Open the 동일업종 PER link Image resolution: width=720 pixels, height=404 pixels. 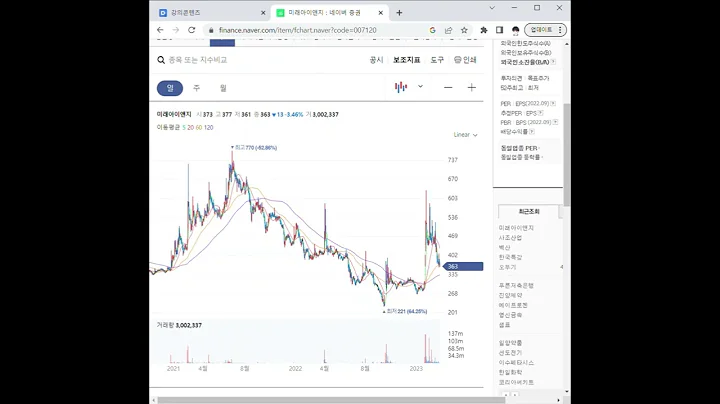519,148
